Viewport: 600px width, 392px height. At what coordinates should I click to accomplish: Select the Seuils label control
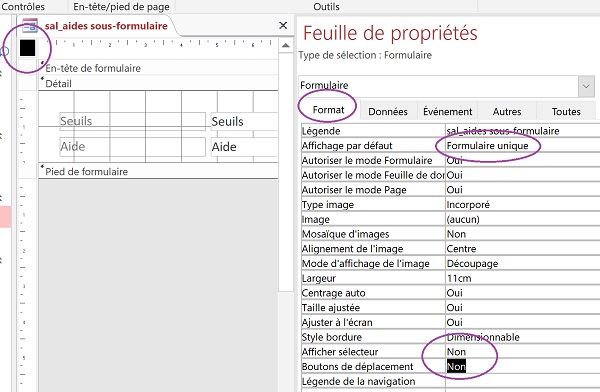point(132,121)
